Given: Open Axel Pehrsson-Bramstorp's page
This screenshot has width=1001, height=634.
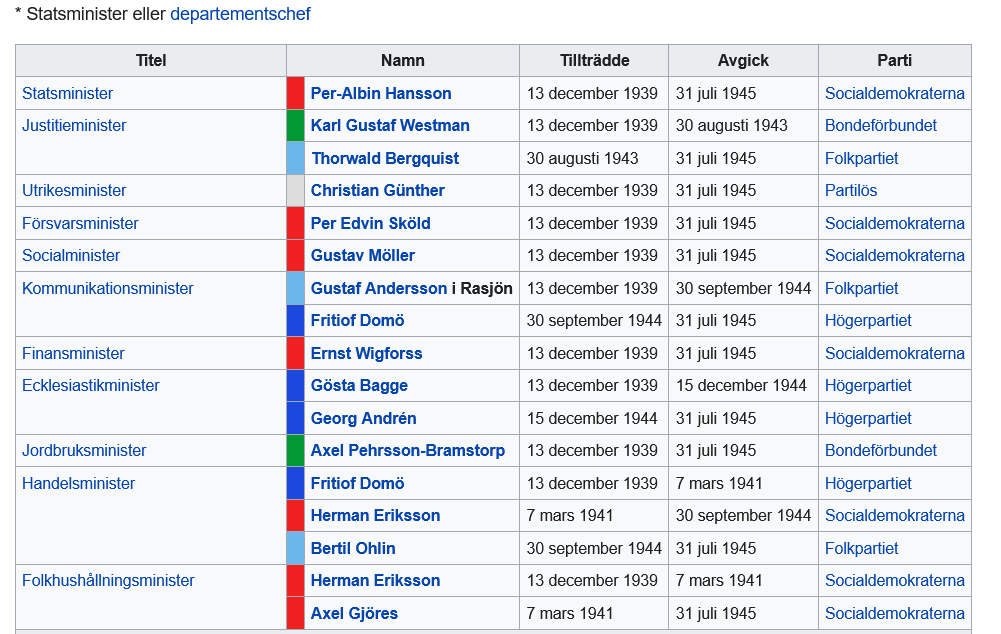Looking at the screenshot, I should 407,451.
